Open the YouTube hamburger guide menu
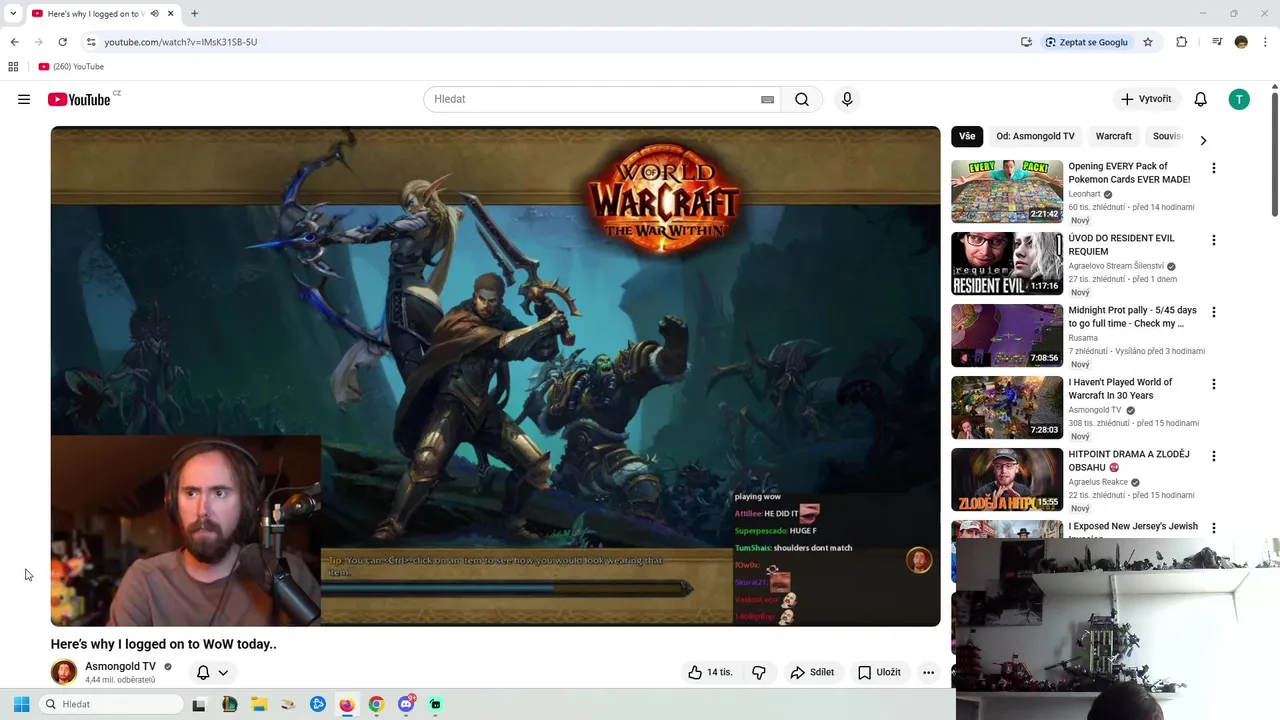The height and width of the screenshot is (720, 1280). click(24, 99)
